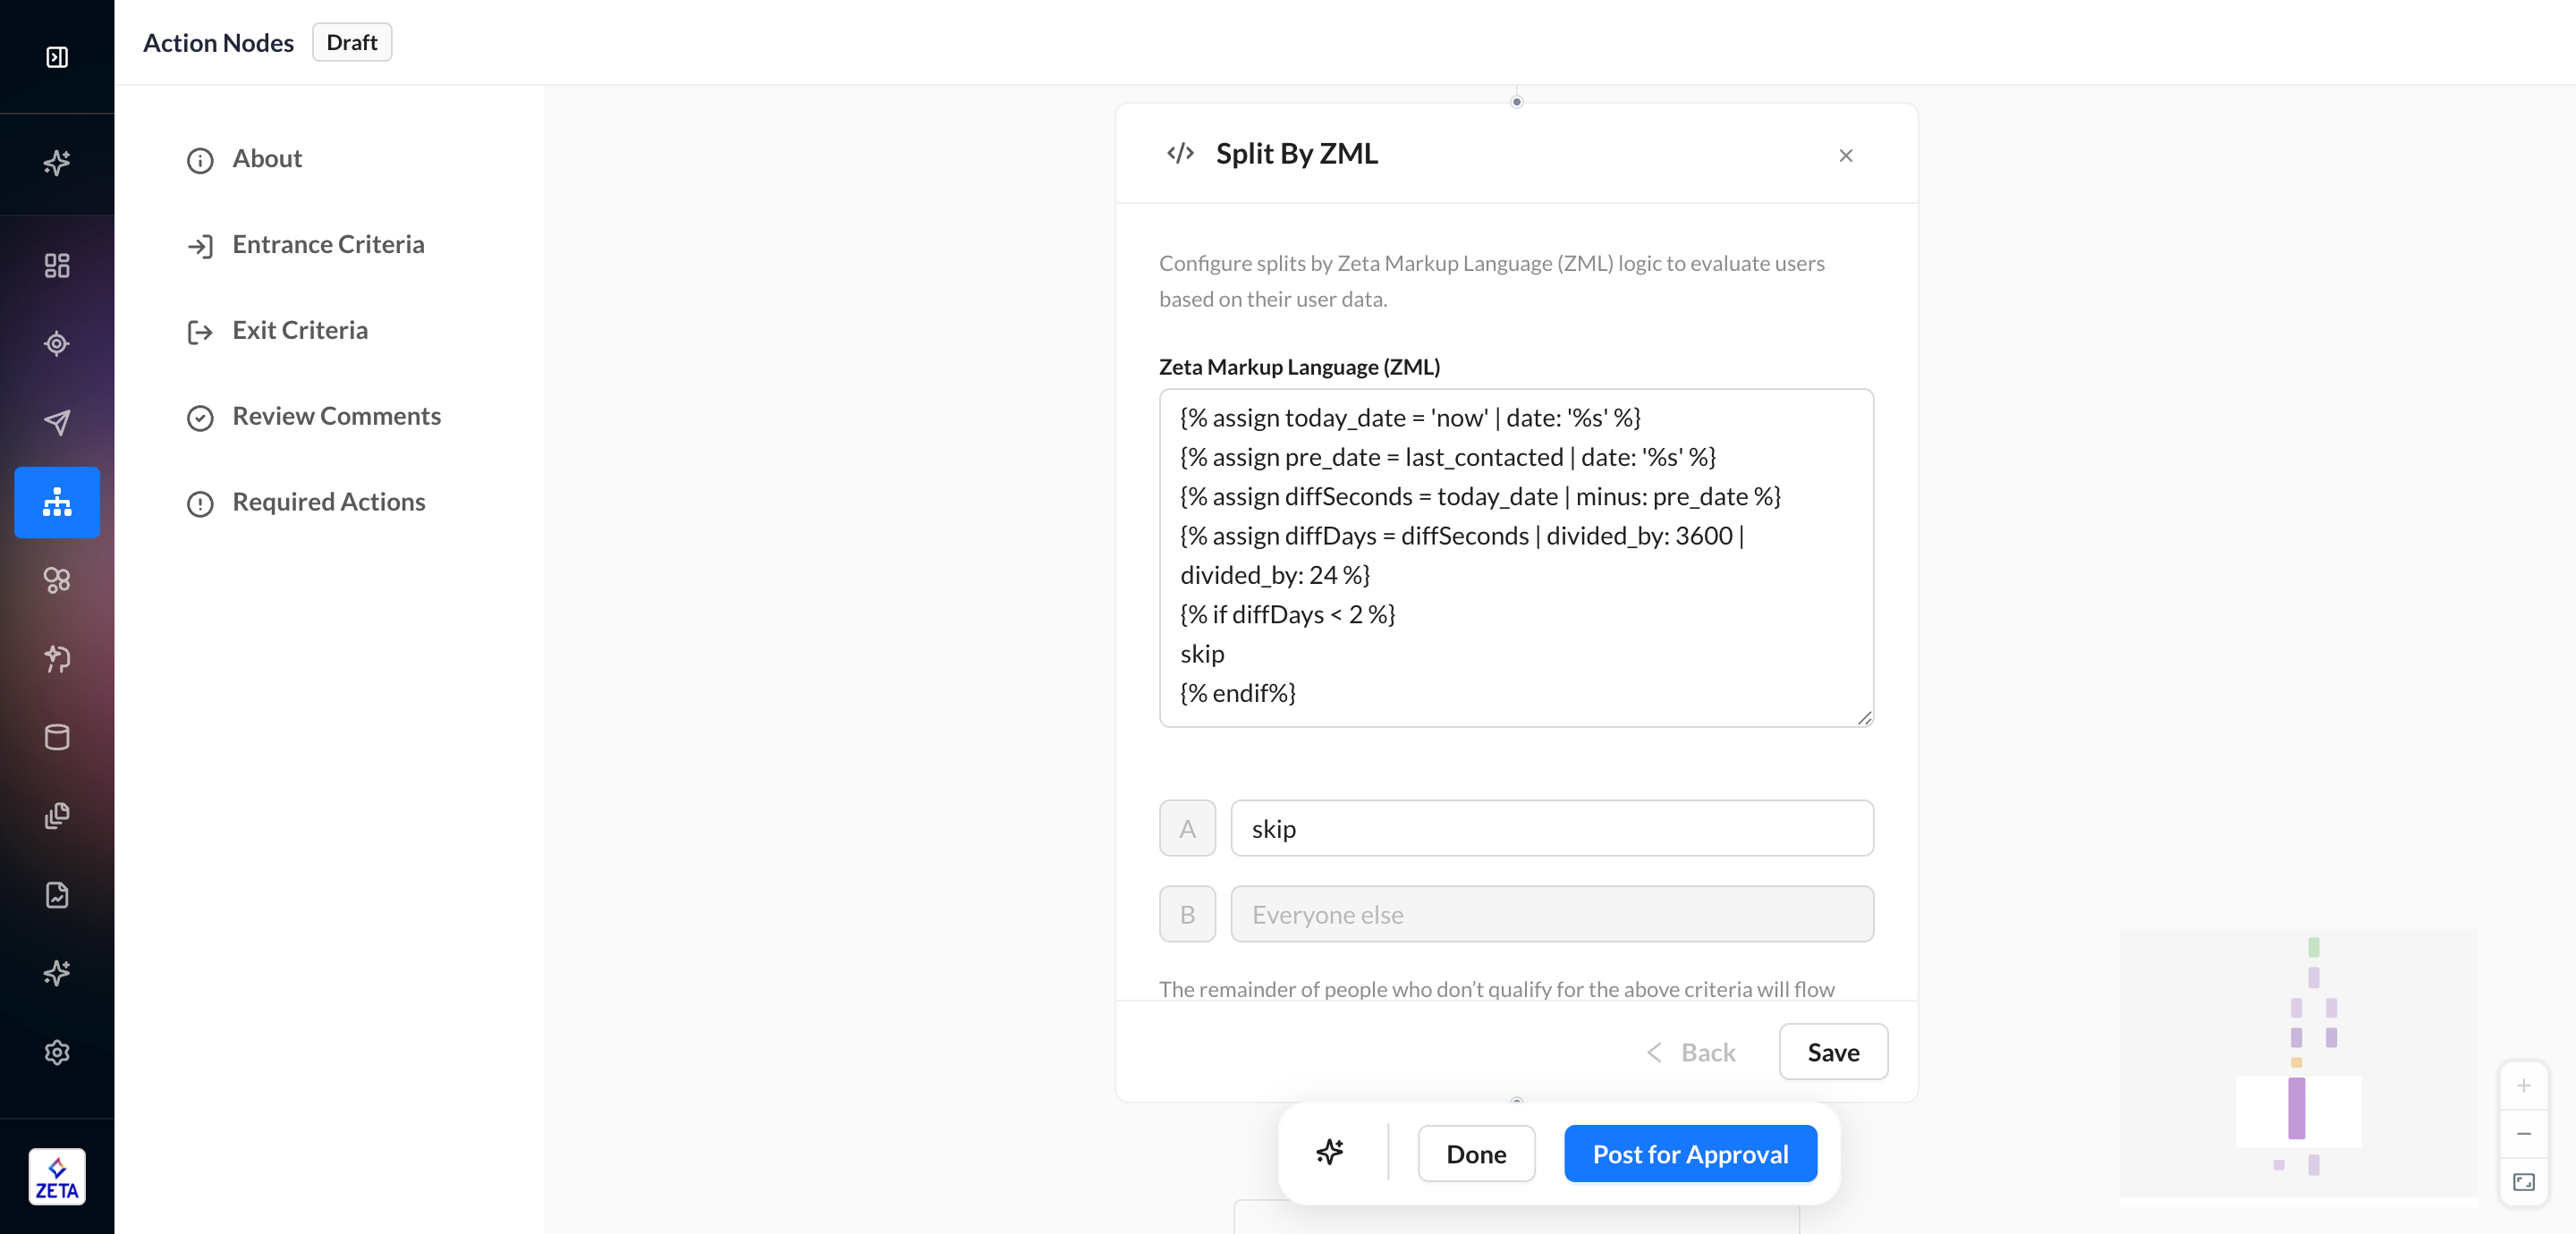Viewport: 2576px width, 1234px height.
Task: Open the settings gear in sidebar
Action: coord(57,1052)
